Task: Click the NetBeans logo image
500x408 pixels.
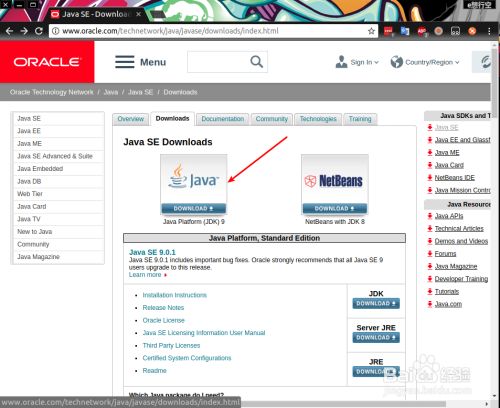Action: pyautogui.click(x=335, y=180)
